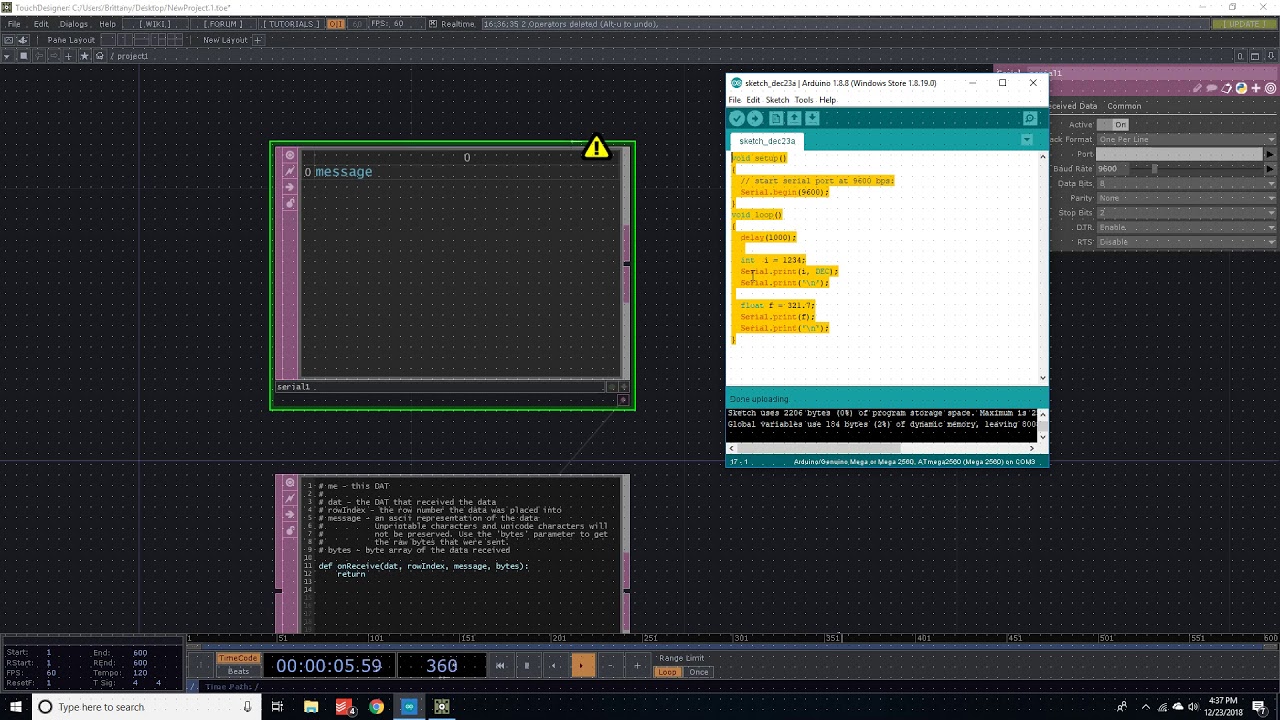The image size is (1280, 720).
Task: Open the Arduino Serial Monitor
Action: tap(1030, 118)
